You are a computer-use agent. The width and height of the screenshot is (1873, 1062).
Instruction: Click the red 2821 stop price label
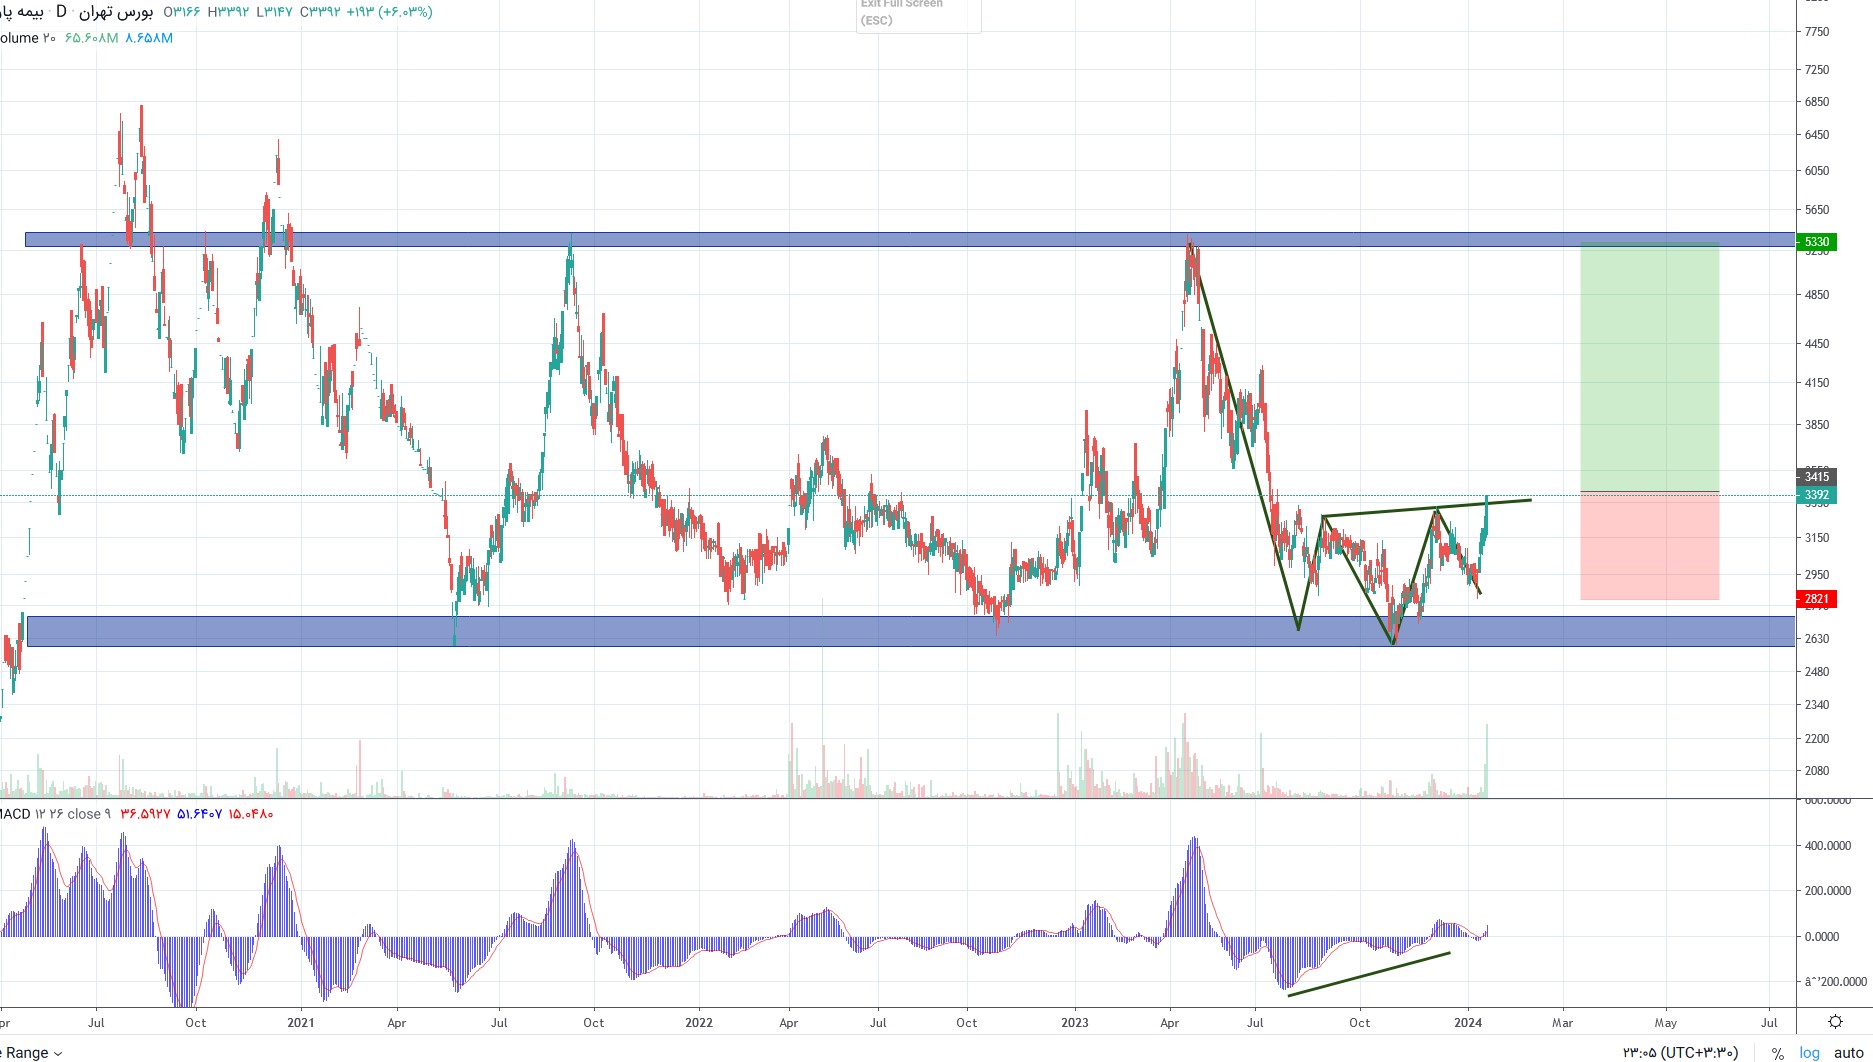[1816, 599]
